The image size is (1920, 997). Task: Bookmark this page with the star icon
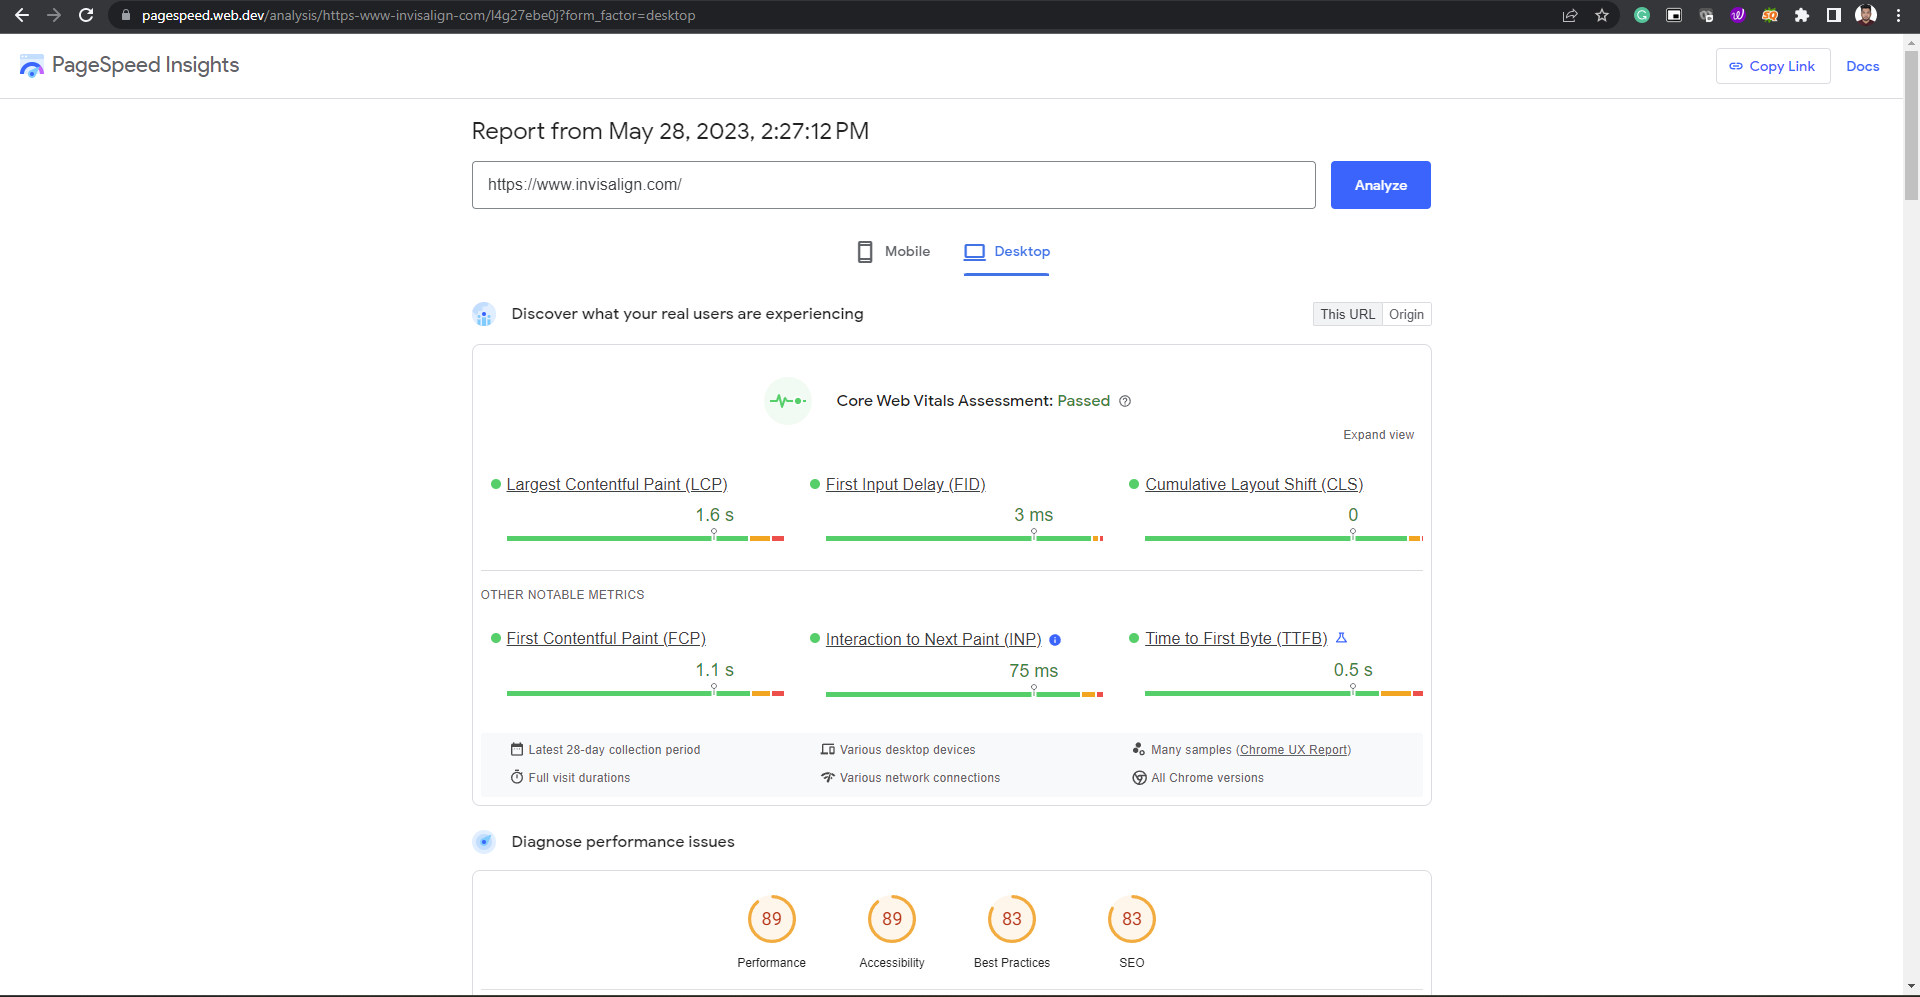1602,15
